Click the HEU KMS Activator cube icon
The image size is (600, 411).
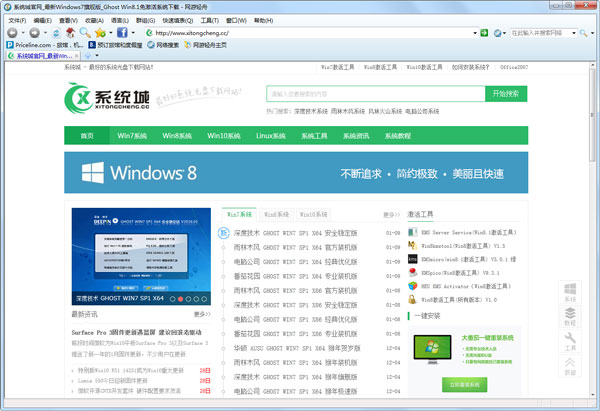click(412, 286)
